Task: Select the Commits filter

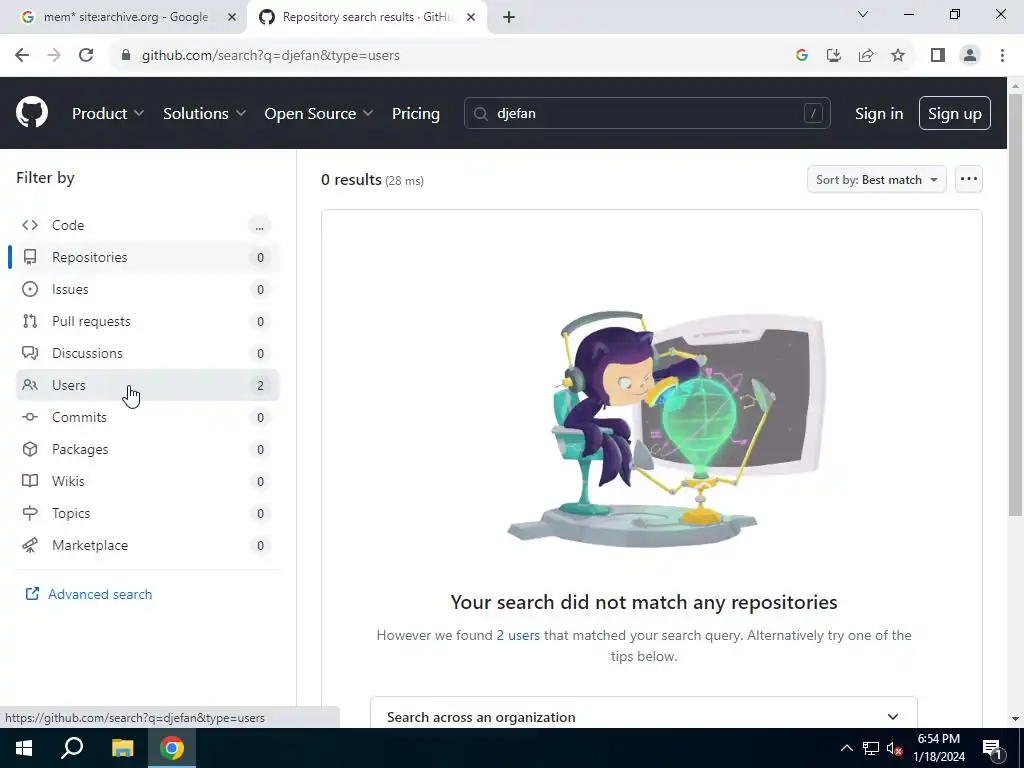Action: 147,417
